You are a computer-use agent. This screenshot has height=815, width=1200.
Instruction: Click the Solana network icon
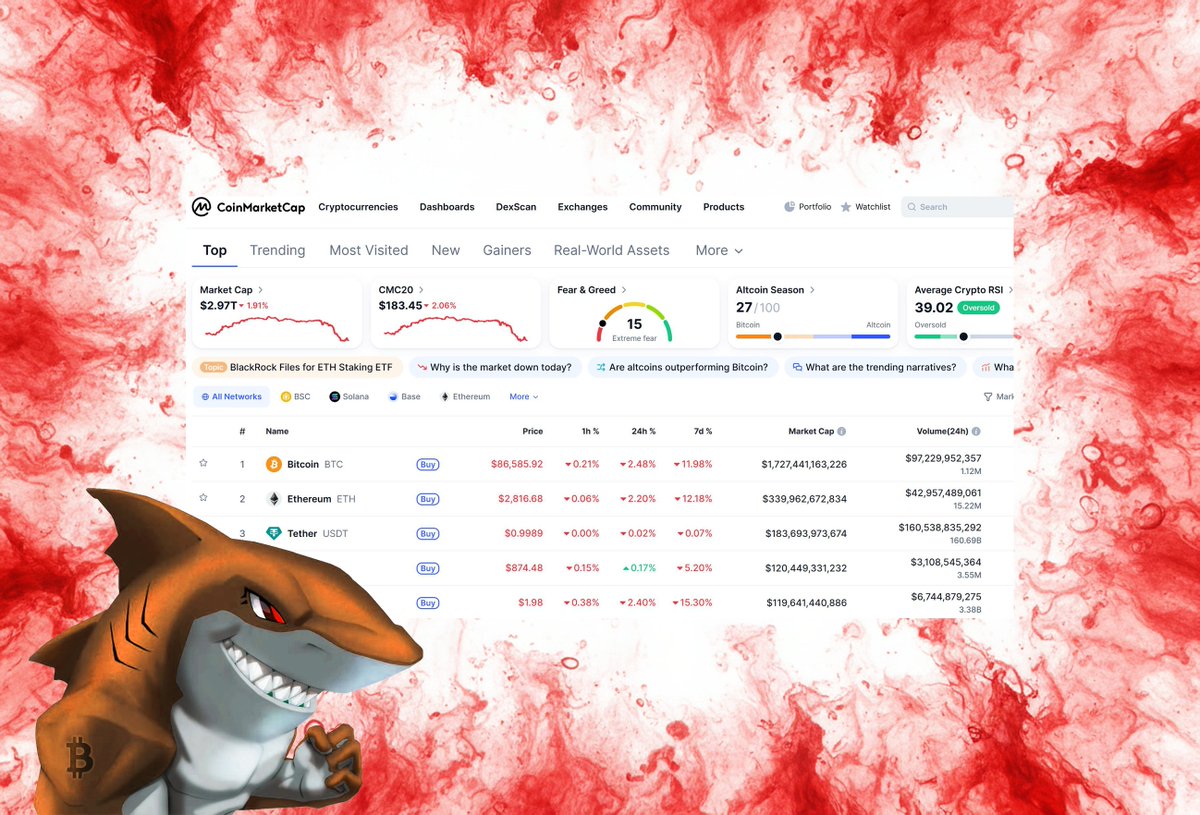[334, 397]
